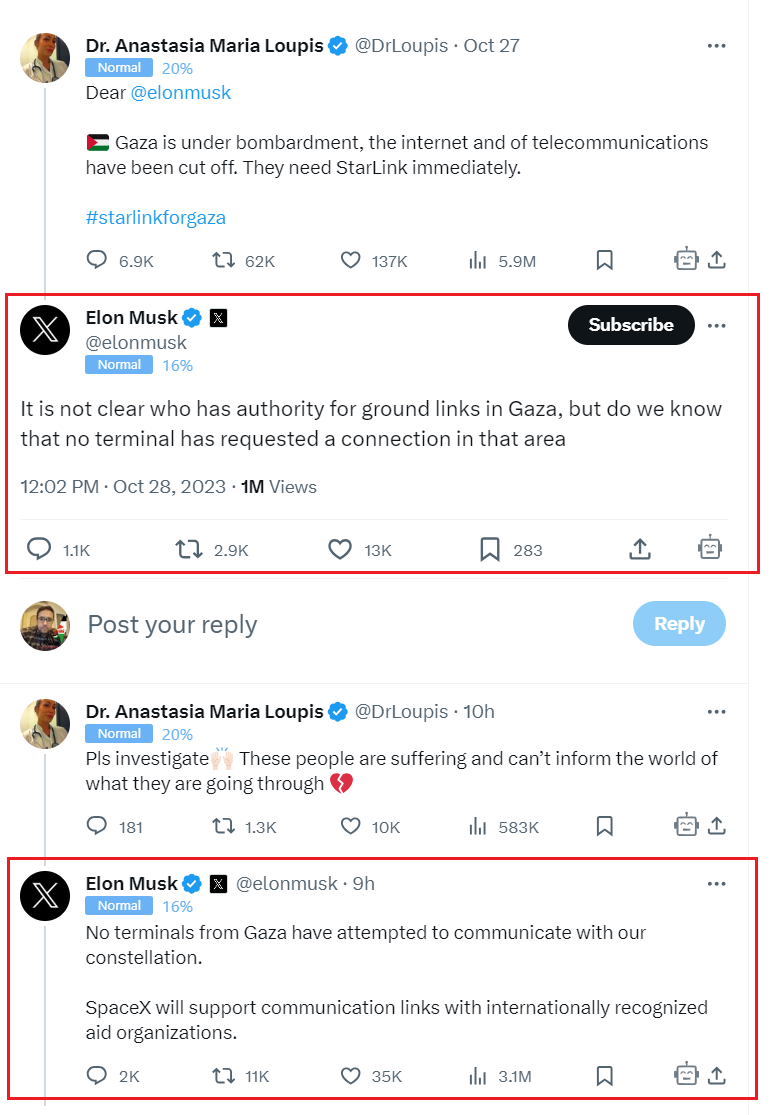Repost Elon Musk's main post with 2.9K reposts
Viewport: 771px width, 1115px height.
click(189, 549)
